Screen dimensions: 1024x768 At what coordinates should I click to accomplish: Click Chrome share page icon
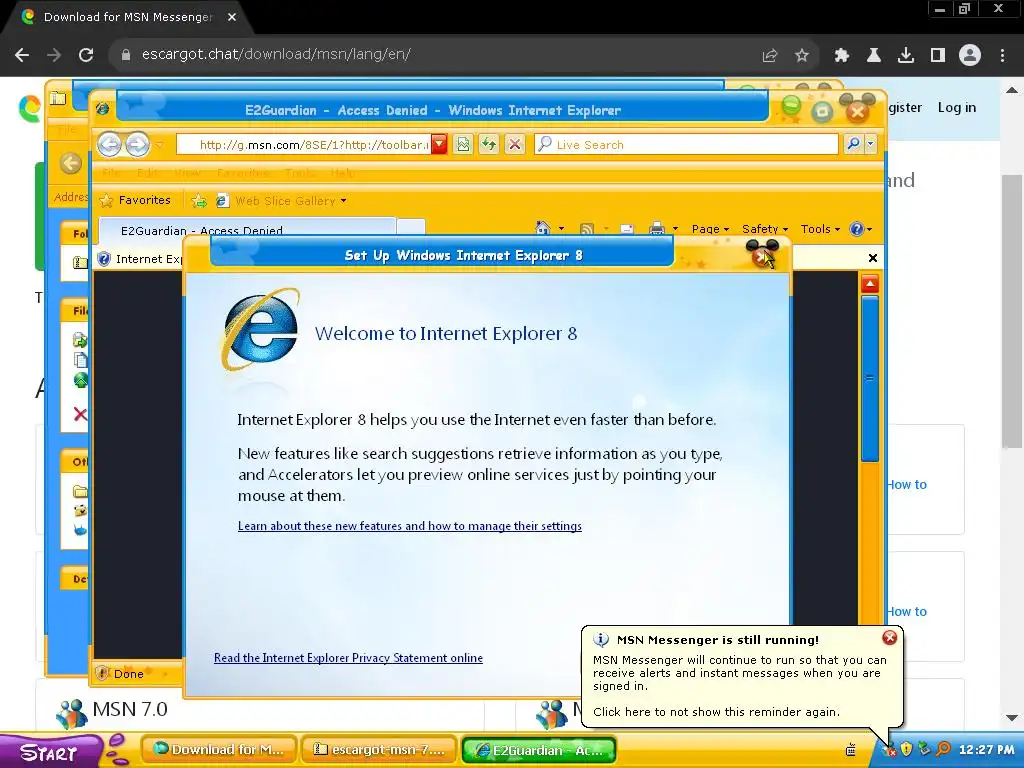click(770, 55)
